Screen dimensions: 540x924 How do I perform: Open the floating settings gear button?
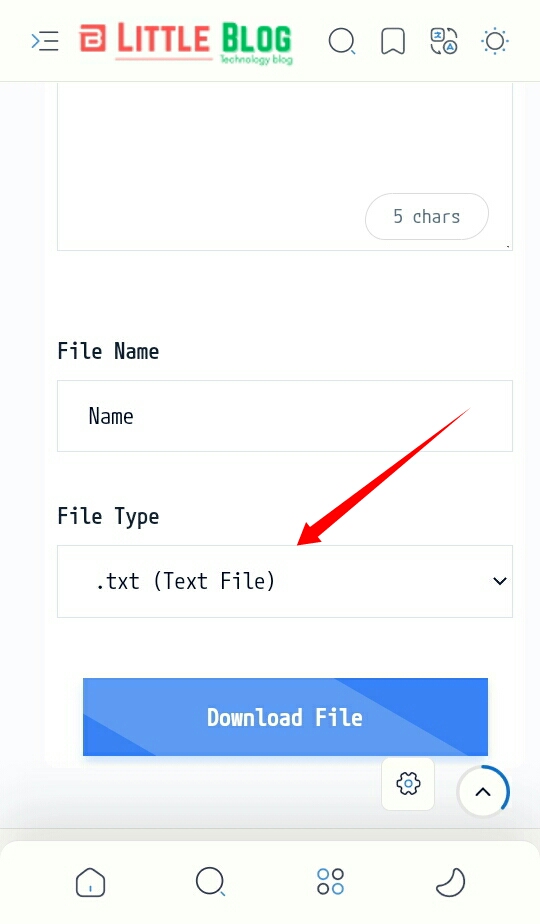click(x=408, y=784)
